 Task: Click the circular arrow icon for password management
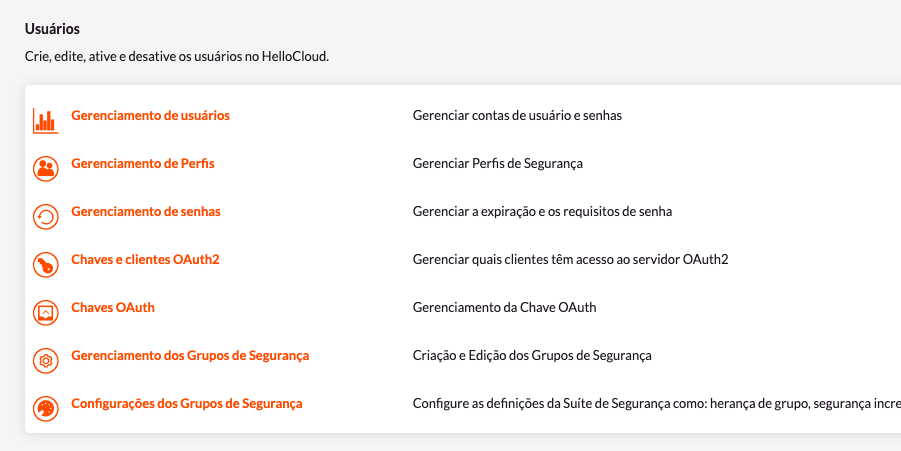[x=45, y=217]
